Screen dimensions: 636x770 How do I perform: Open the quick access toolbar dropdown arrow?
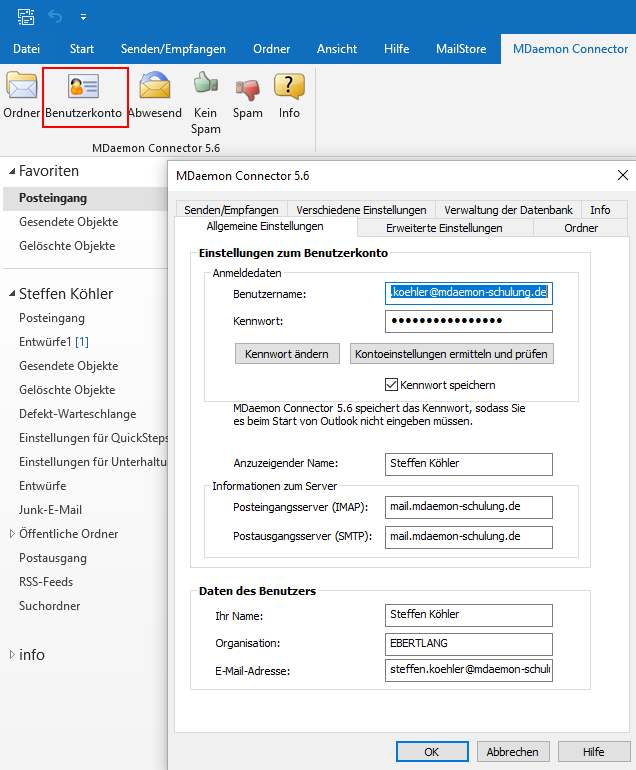[83, 17]
